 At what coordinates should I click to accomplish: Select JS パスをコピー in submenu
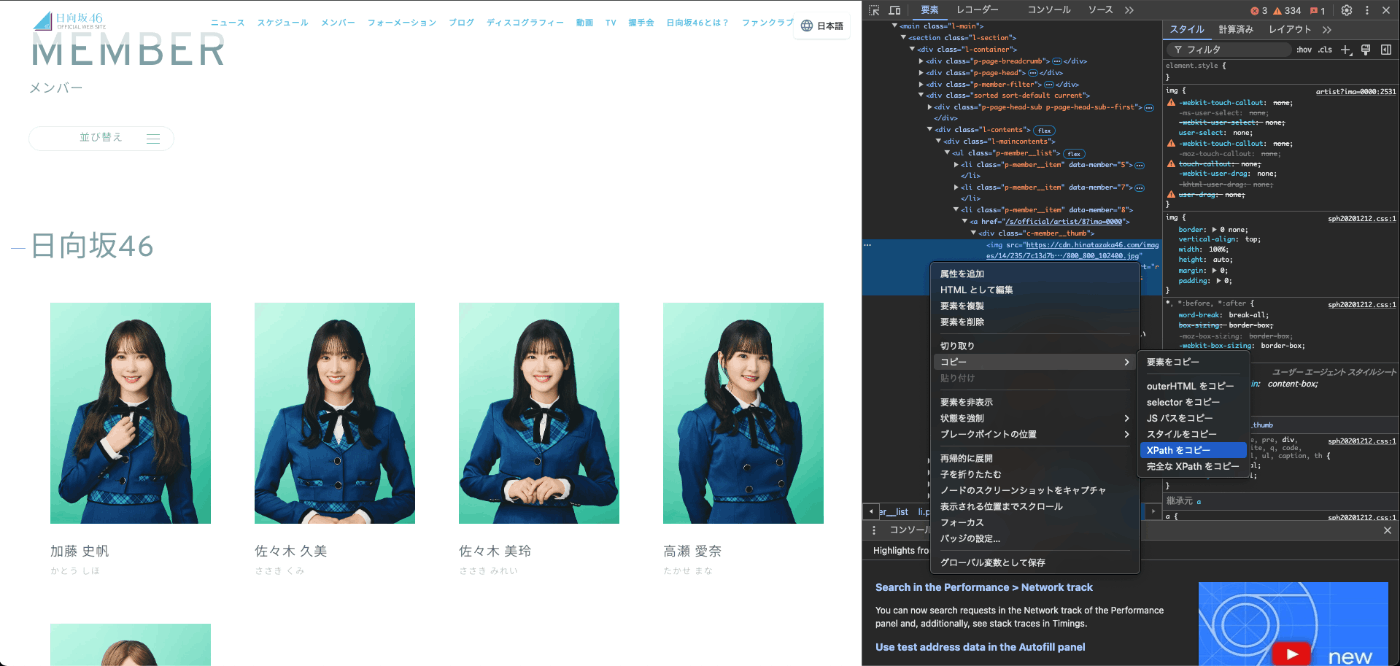(x=1193, y=418)
